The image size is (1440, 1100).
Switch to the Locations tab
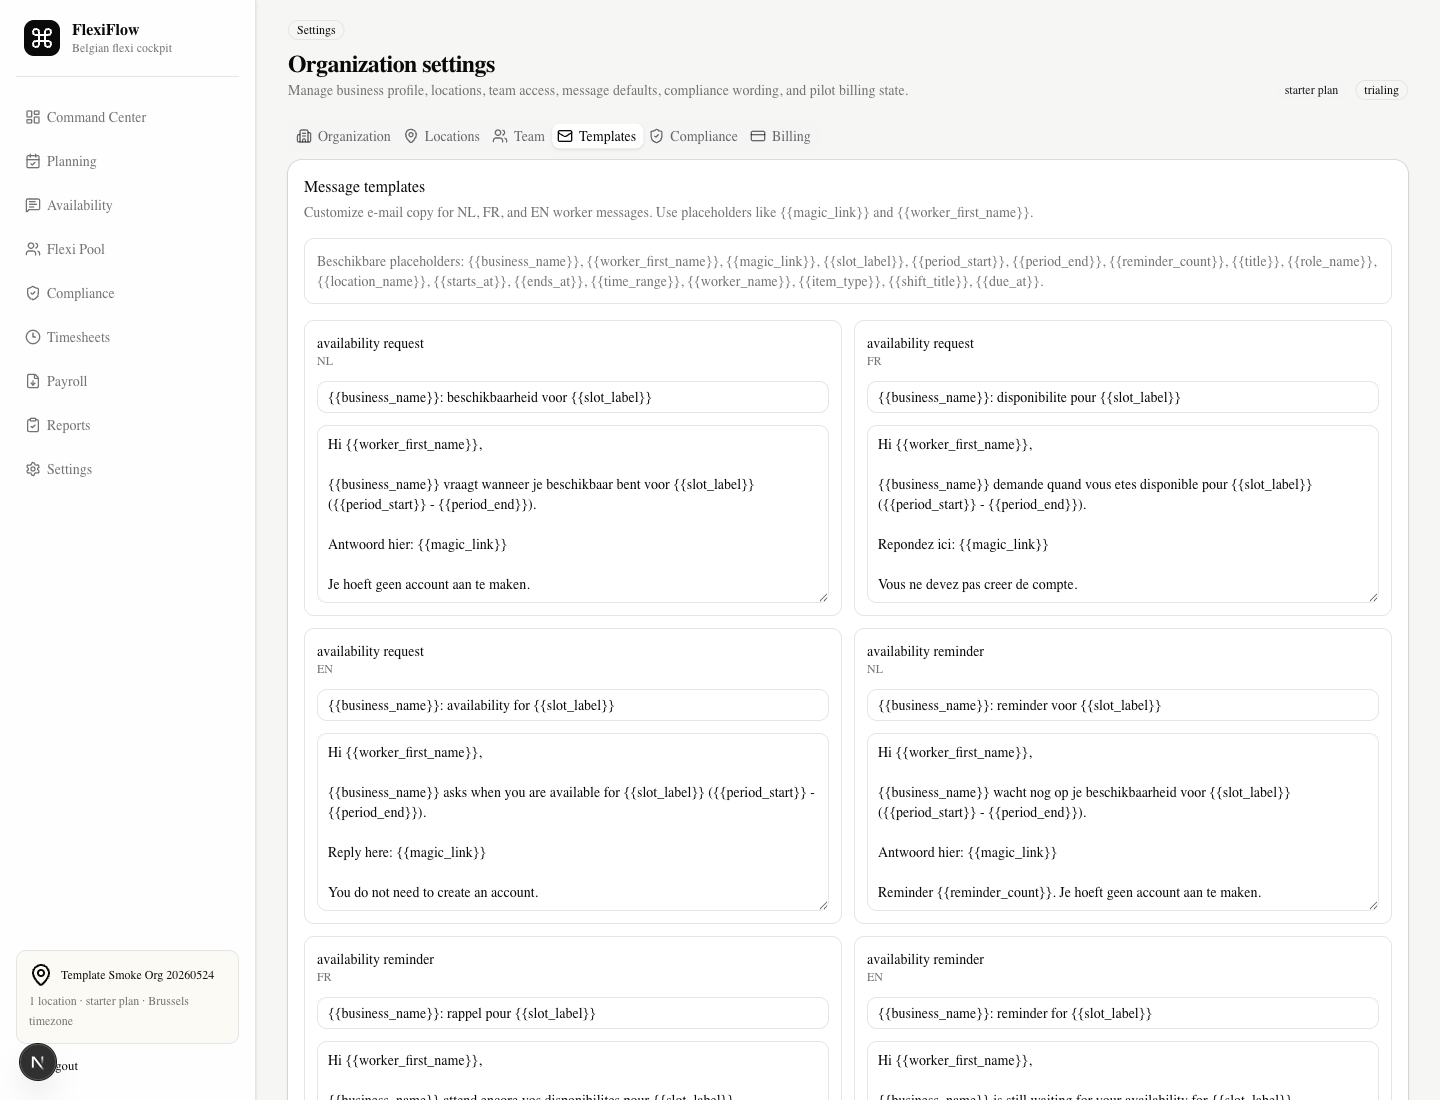coord(441,136)
